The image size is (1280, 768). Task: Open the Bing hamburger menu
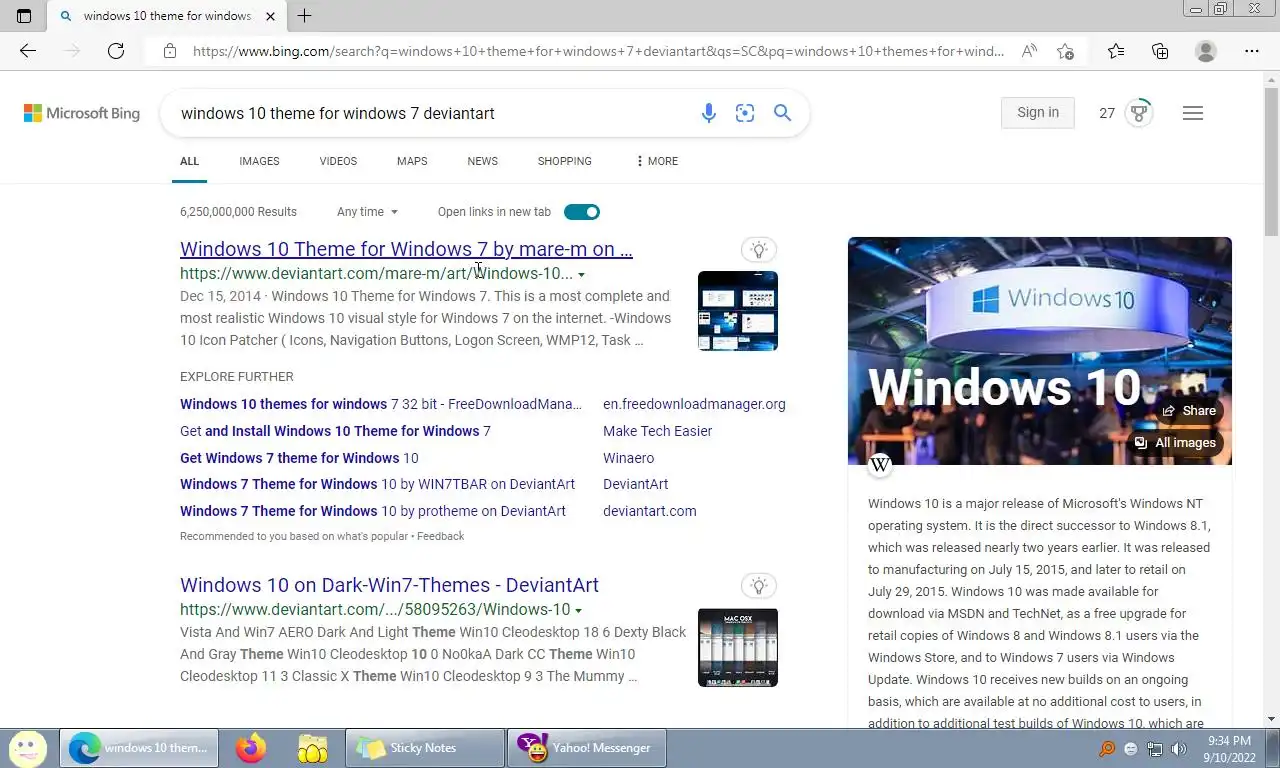click(1192, 113)
